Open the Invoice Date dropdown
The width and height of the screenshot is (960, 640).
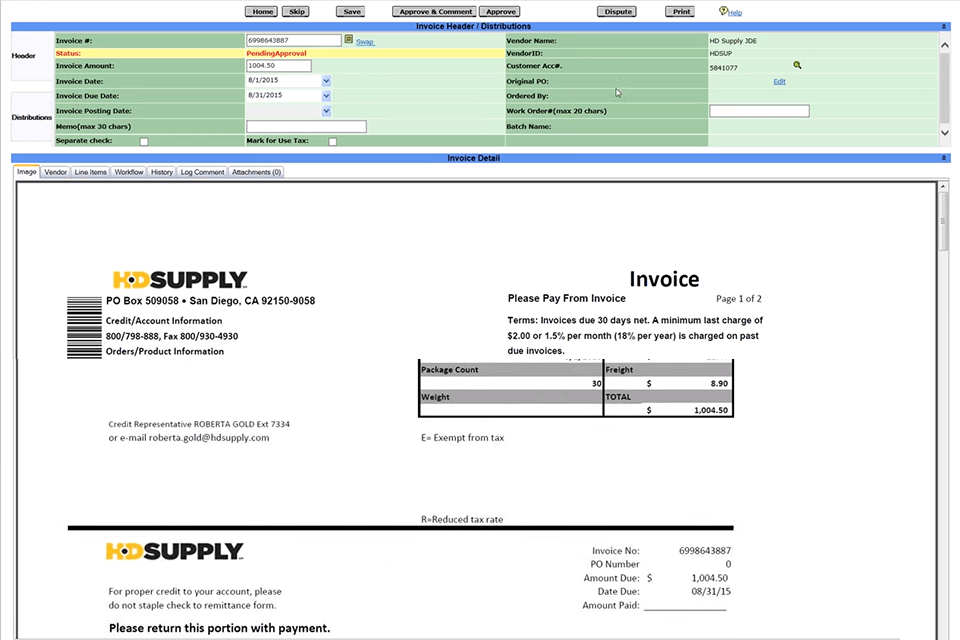(326, 81)
